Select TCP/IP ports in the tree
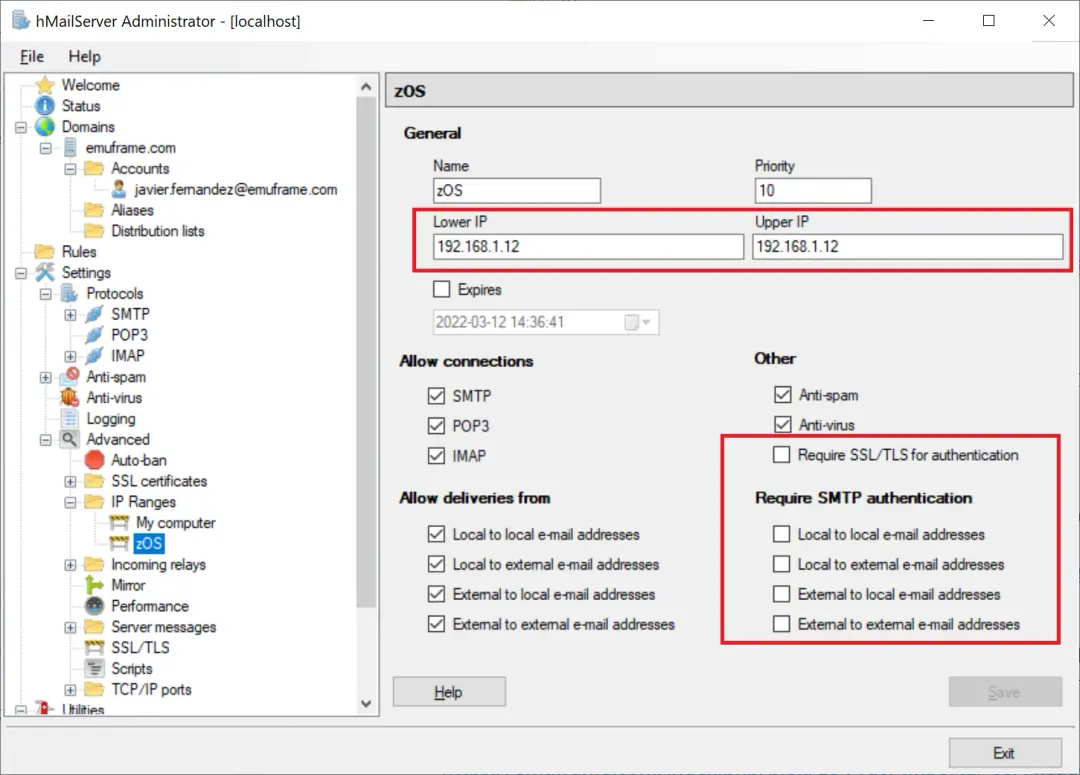This screenshot has height=775, width=1080. point(152,690)
